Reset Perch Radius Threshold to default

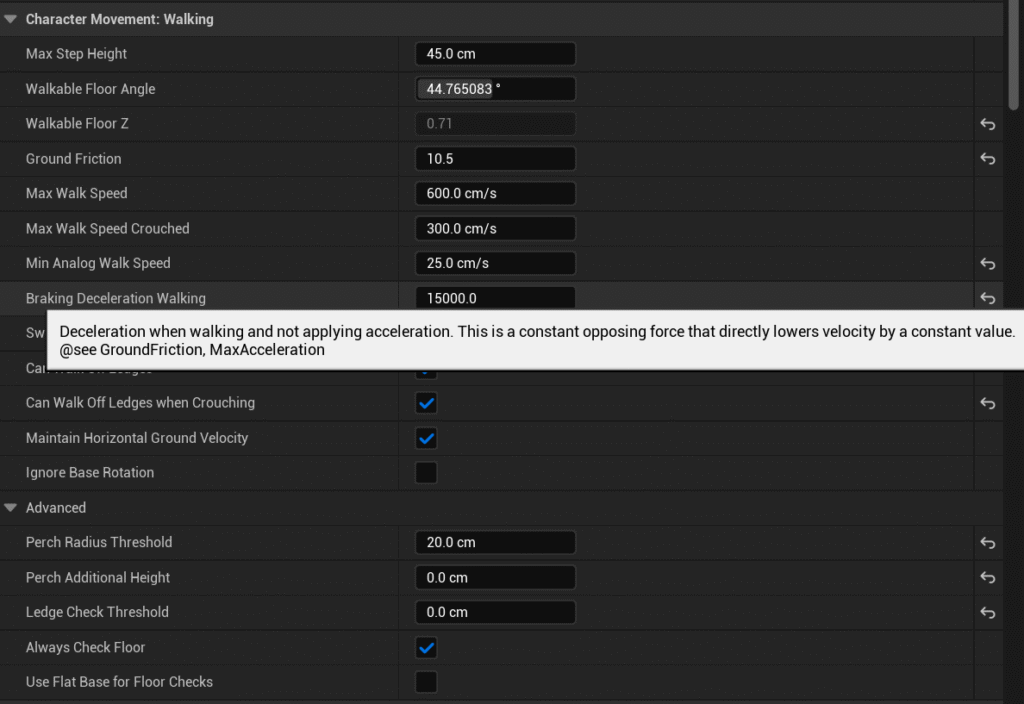(987, 543)
